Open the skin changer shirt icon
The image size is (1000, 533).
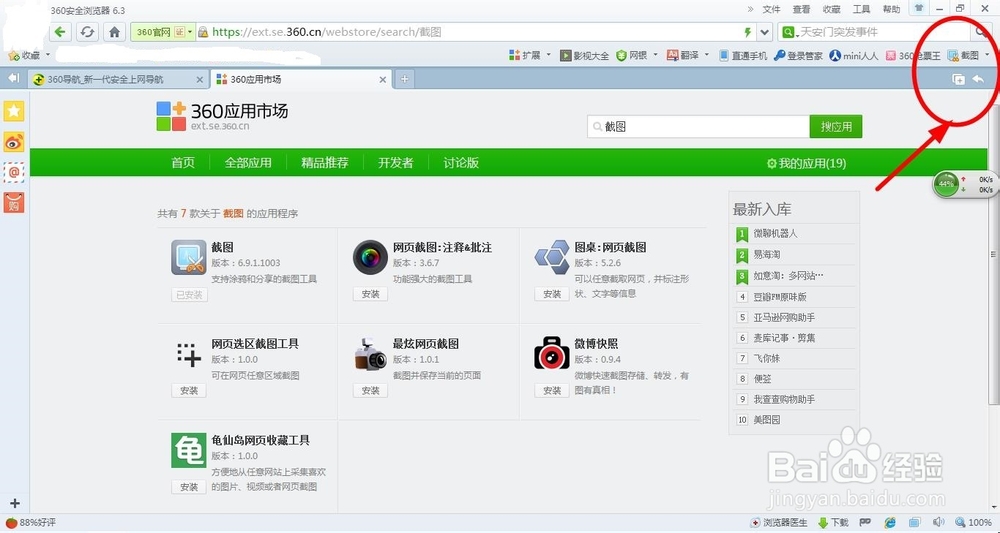click(x=918, y=8)
